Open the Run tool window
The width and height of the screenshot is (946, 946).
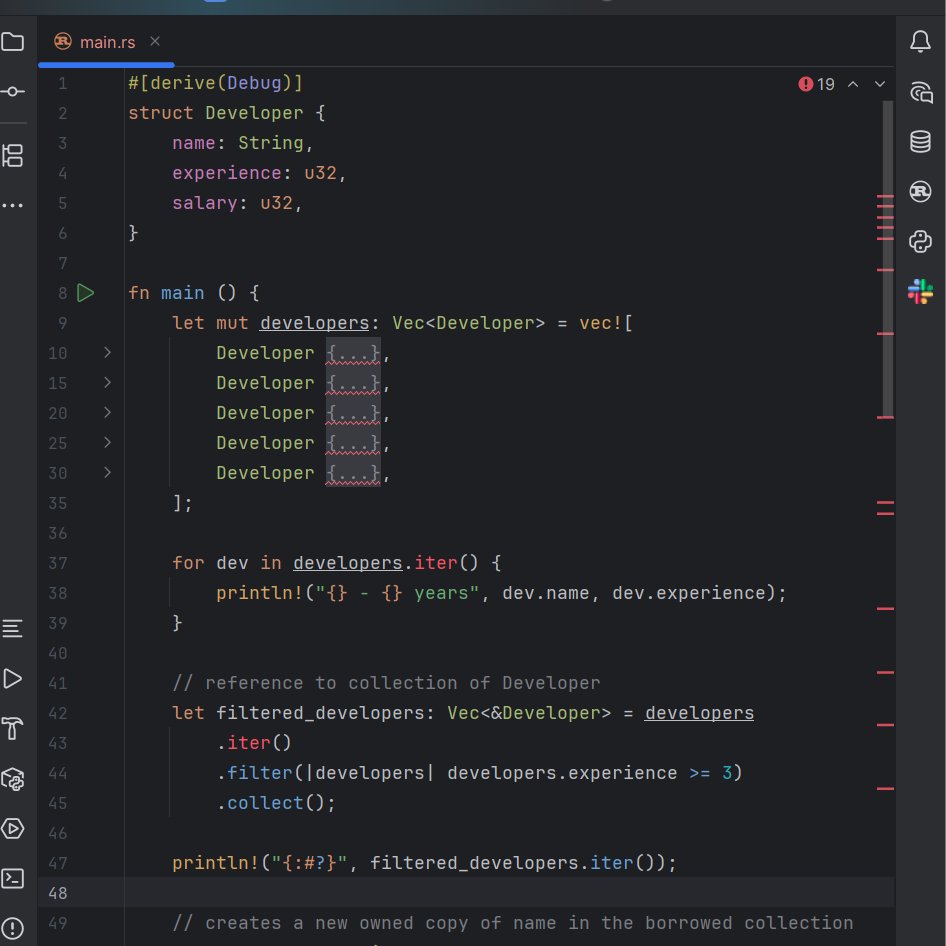point(13,679)
